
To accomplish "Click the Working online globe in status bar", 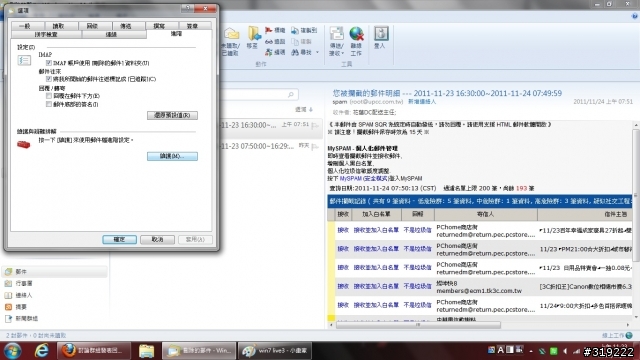I will pyautogui.click(x=629, y=335).
